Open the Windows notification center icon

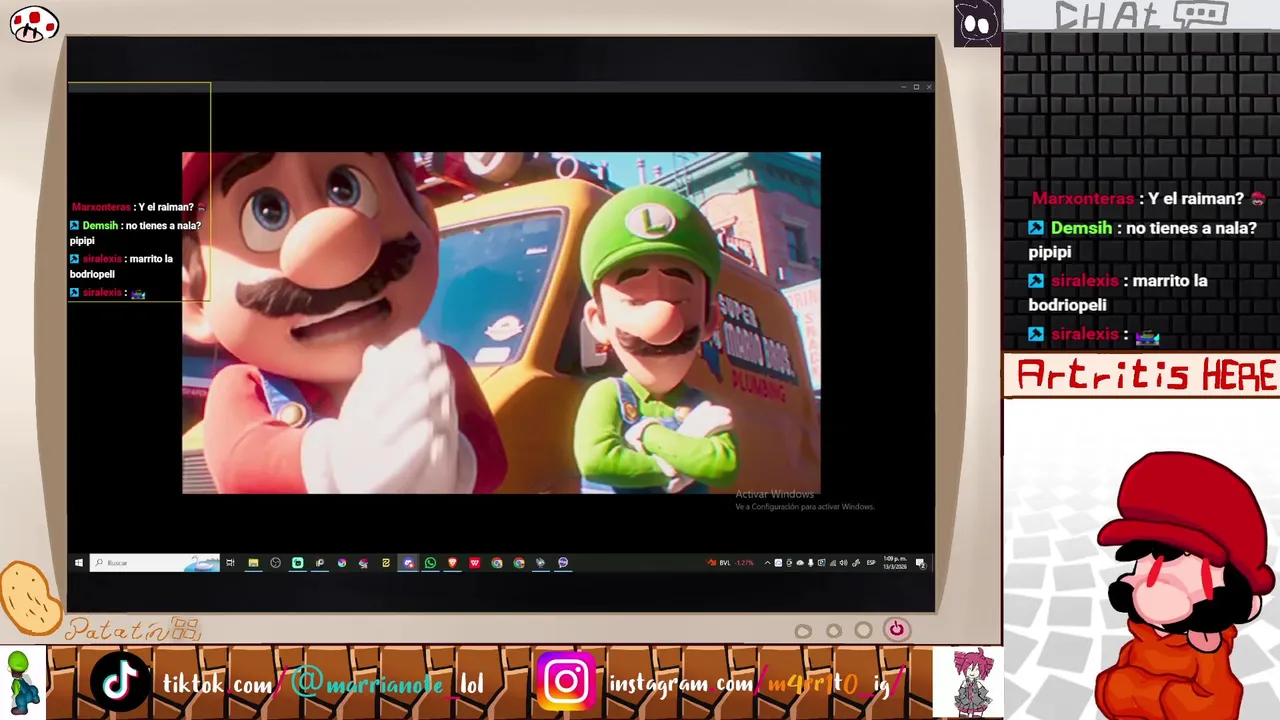tap(920, 563)
